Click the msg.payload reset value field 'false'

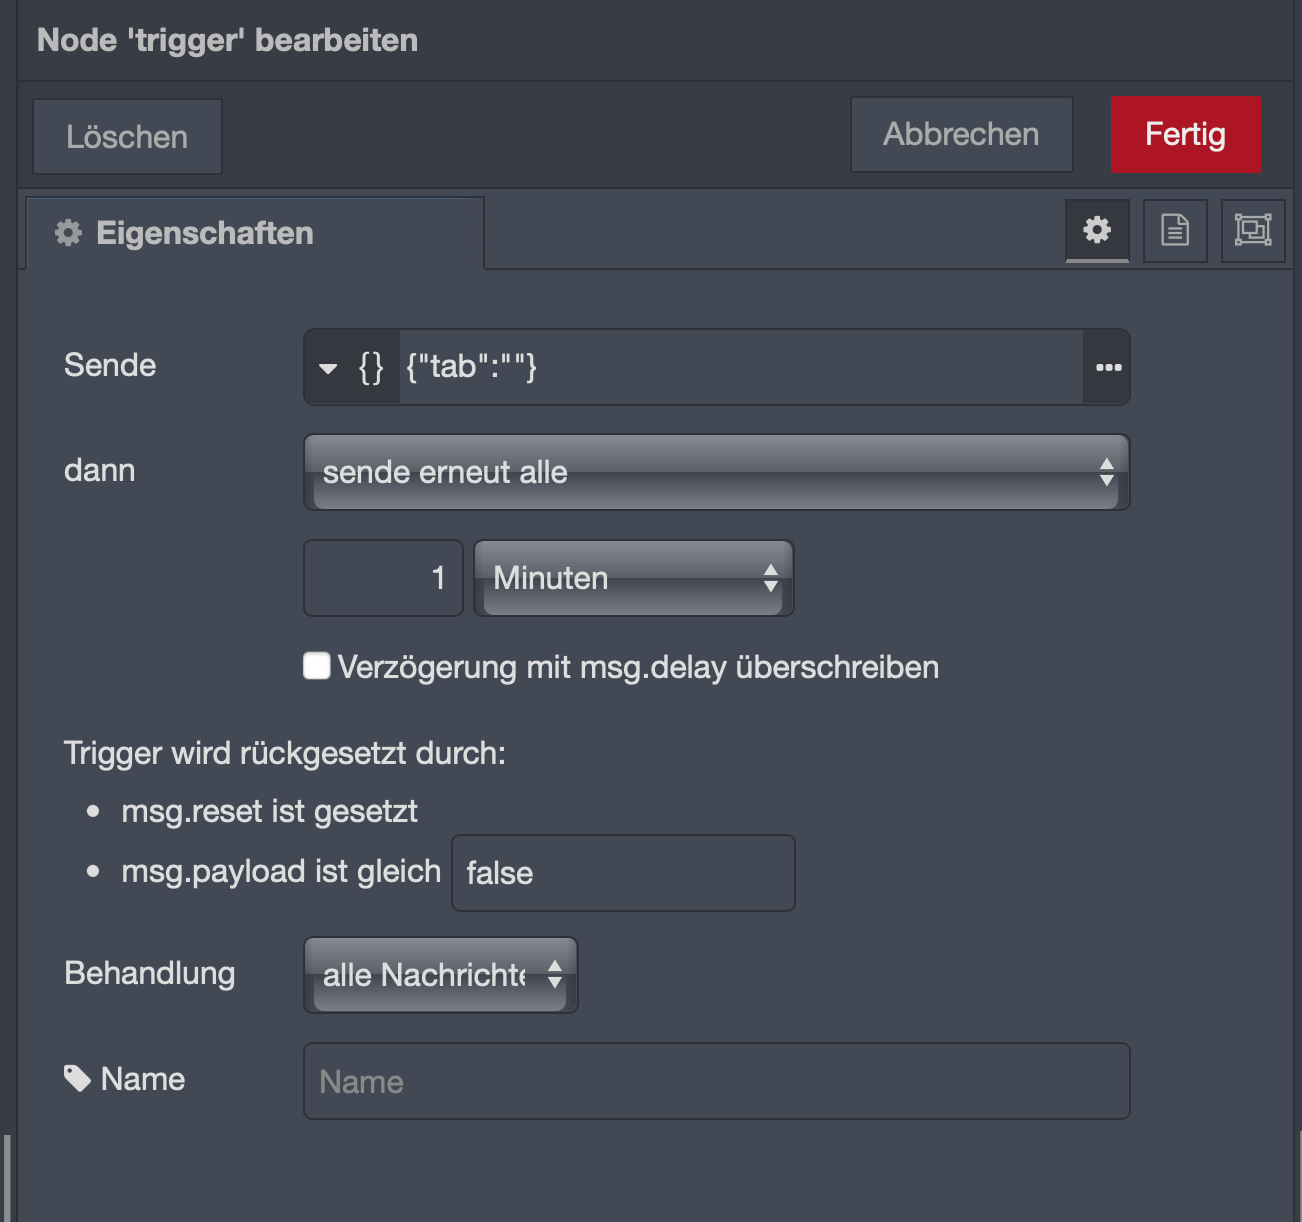[624, 873]
